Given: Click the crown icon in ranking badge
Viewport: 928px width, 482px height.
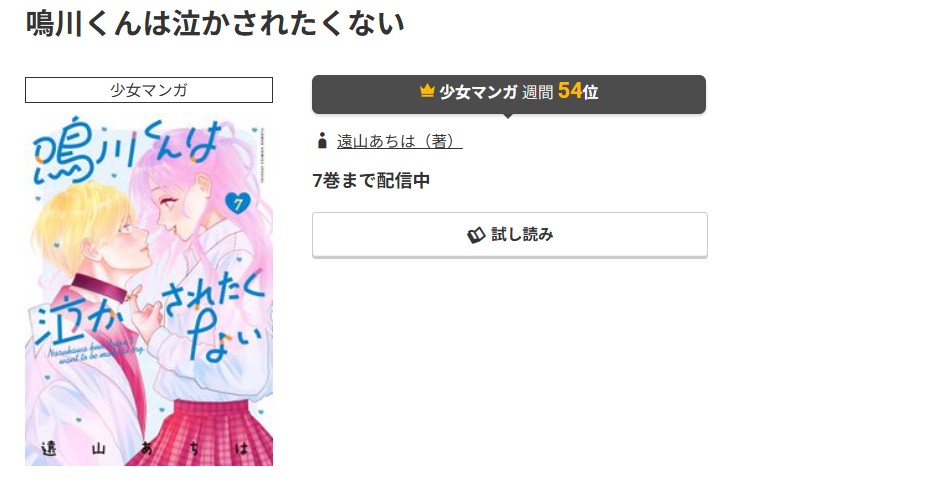Looking at the screenshot, I should tap(427, 91).
